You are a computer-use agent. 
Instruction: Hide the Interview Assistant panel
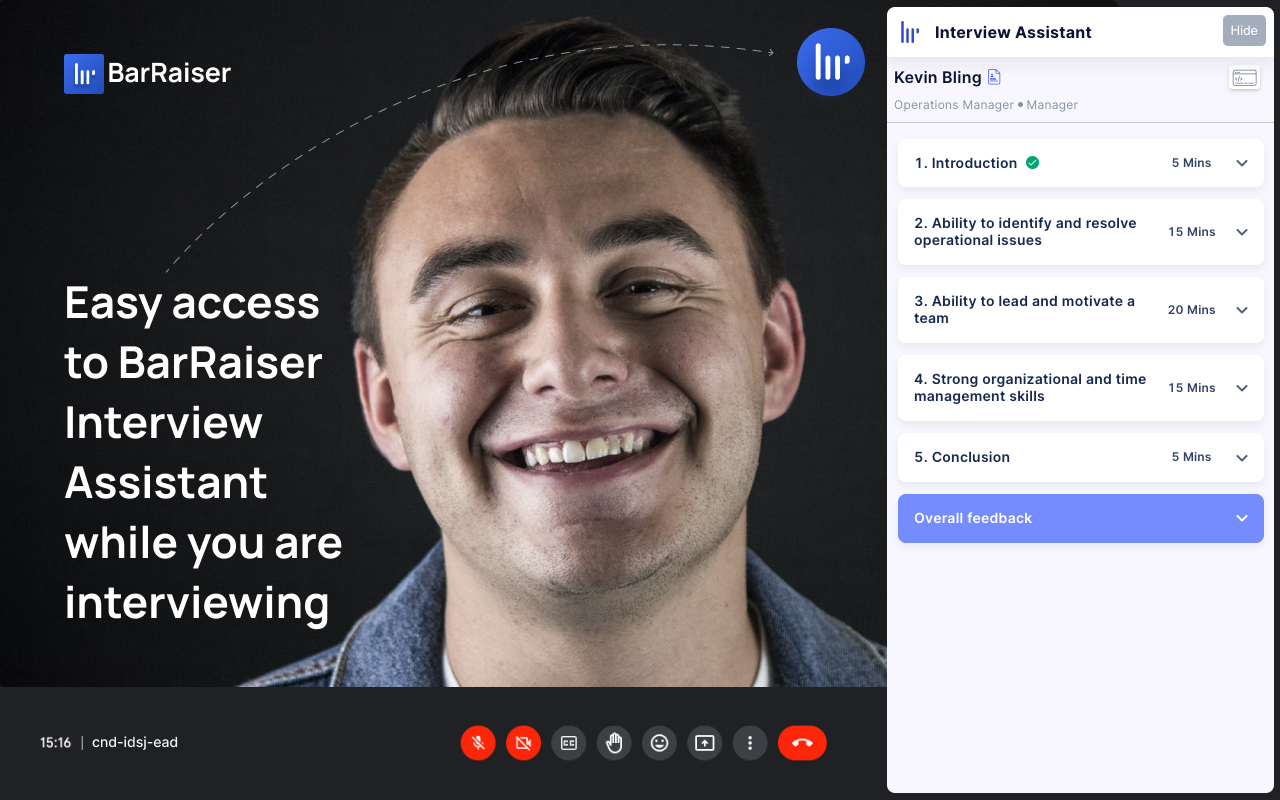coord(1244,31)
